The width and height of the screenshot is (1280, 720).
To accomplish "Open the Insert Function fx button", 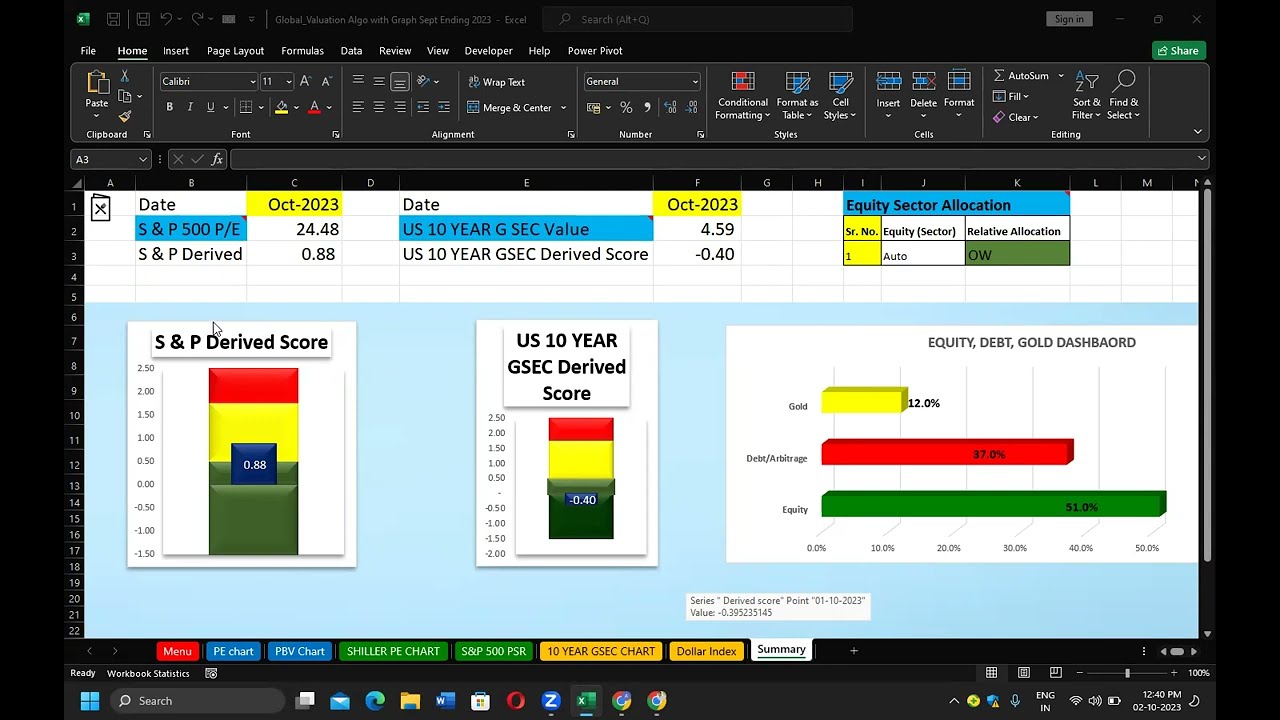I will tap(217, 159).
